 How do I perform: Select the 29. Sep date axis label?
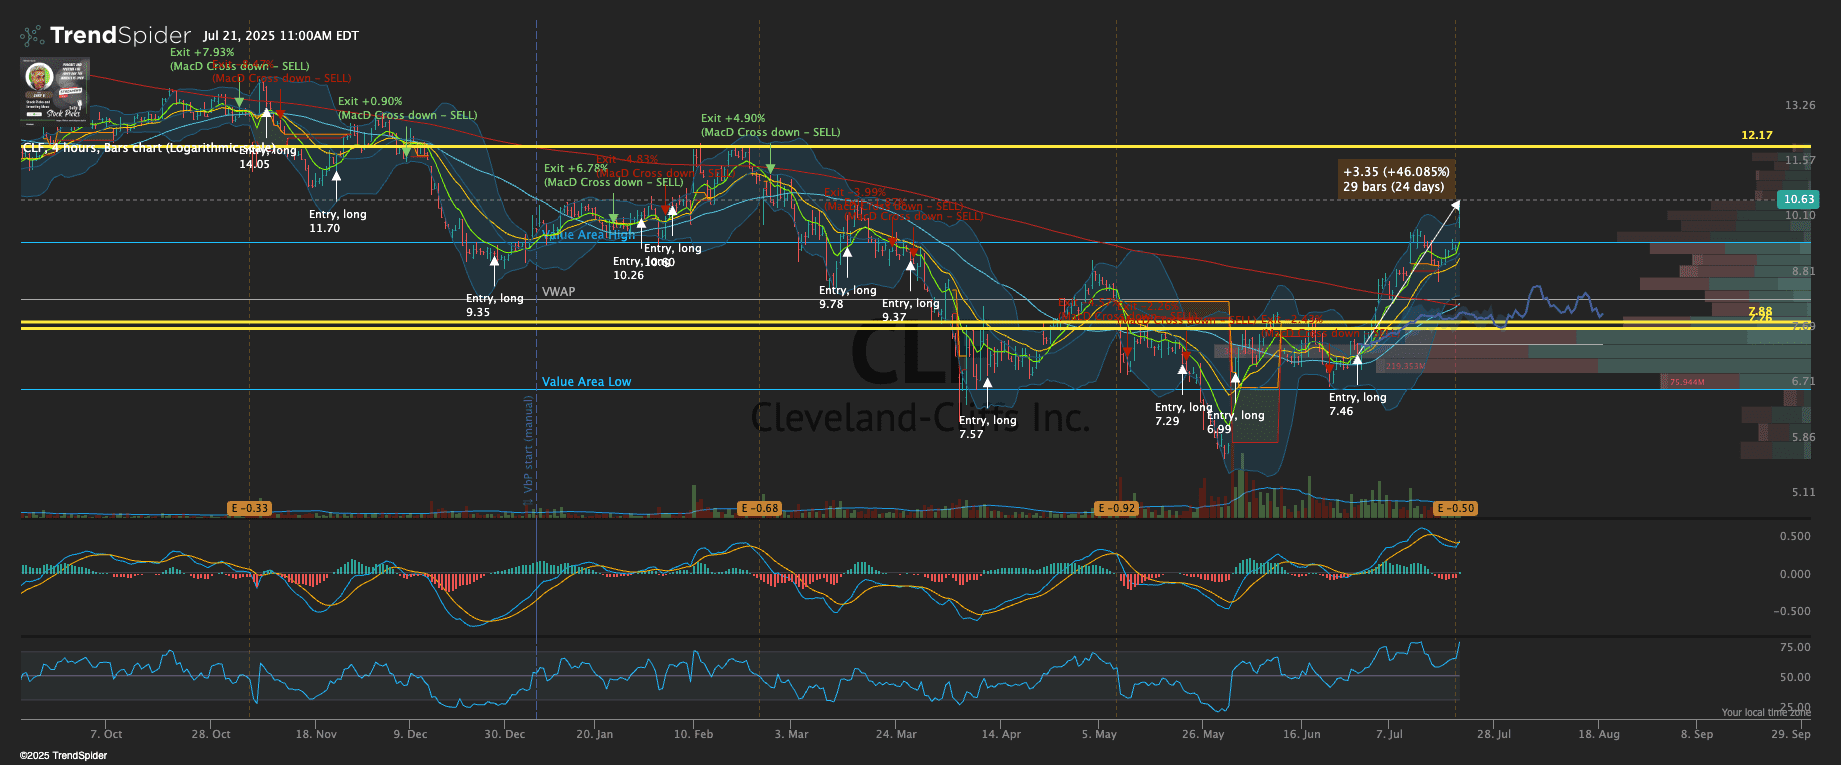pyautogui.click(x=1790, y=734)
